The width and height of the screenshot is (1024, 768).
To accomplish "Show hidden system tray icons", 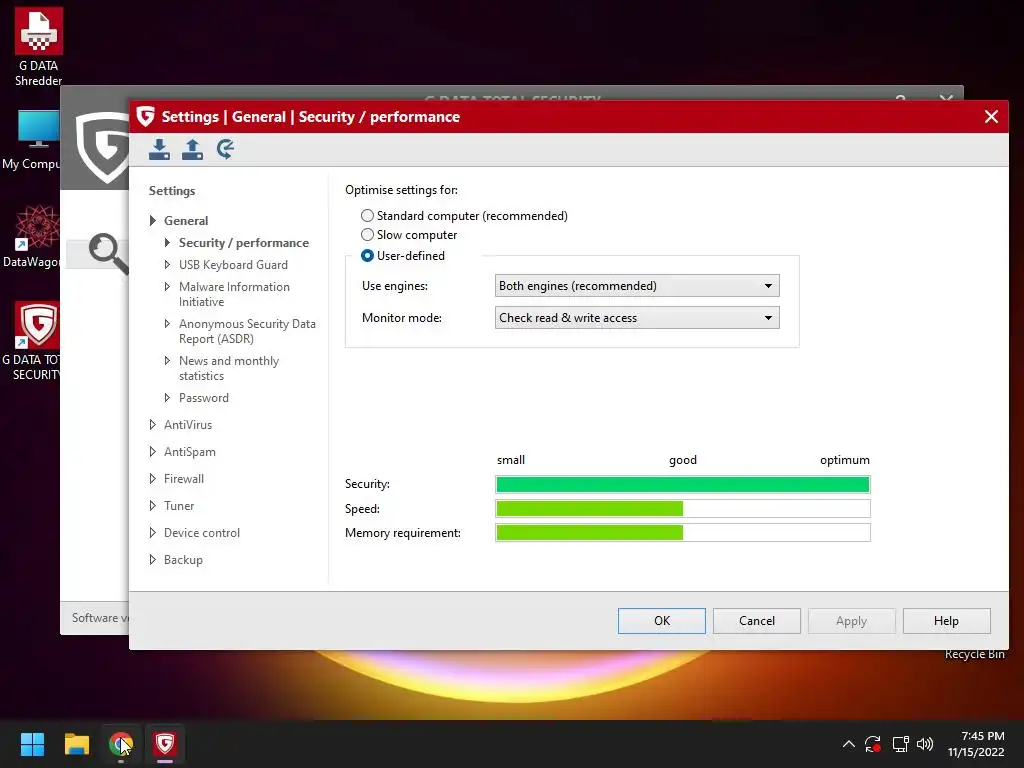I will tap(848, 744).
